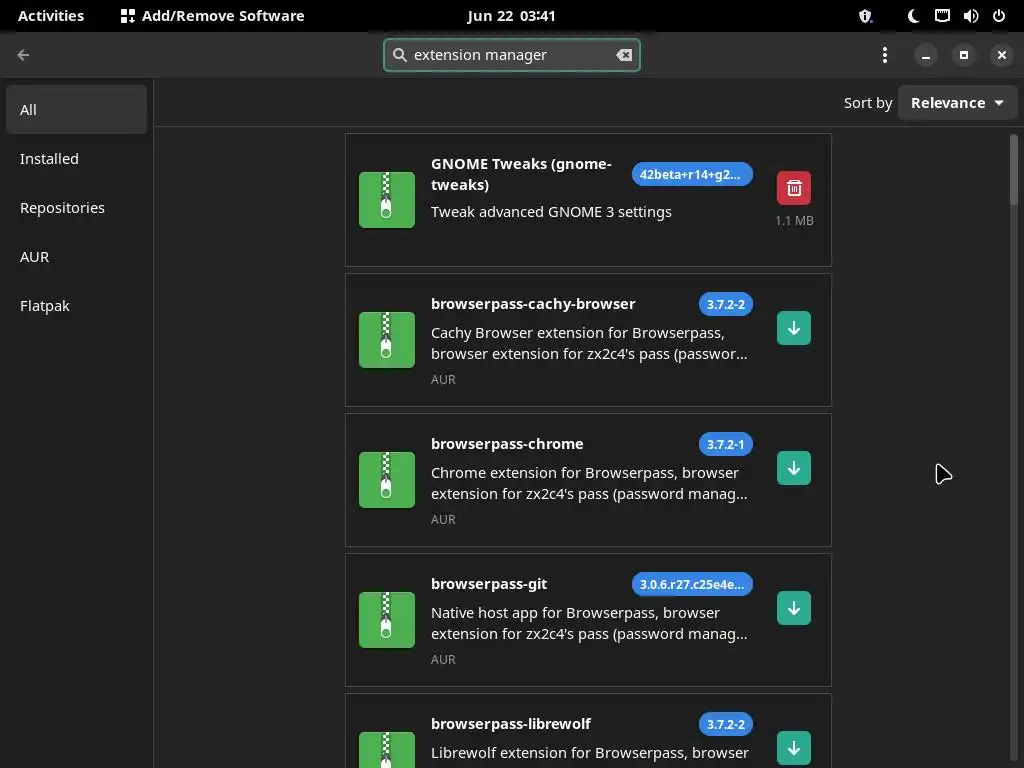
Task: Open the Jun 22 03:41 clock menu
Action: 511,16
